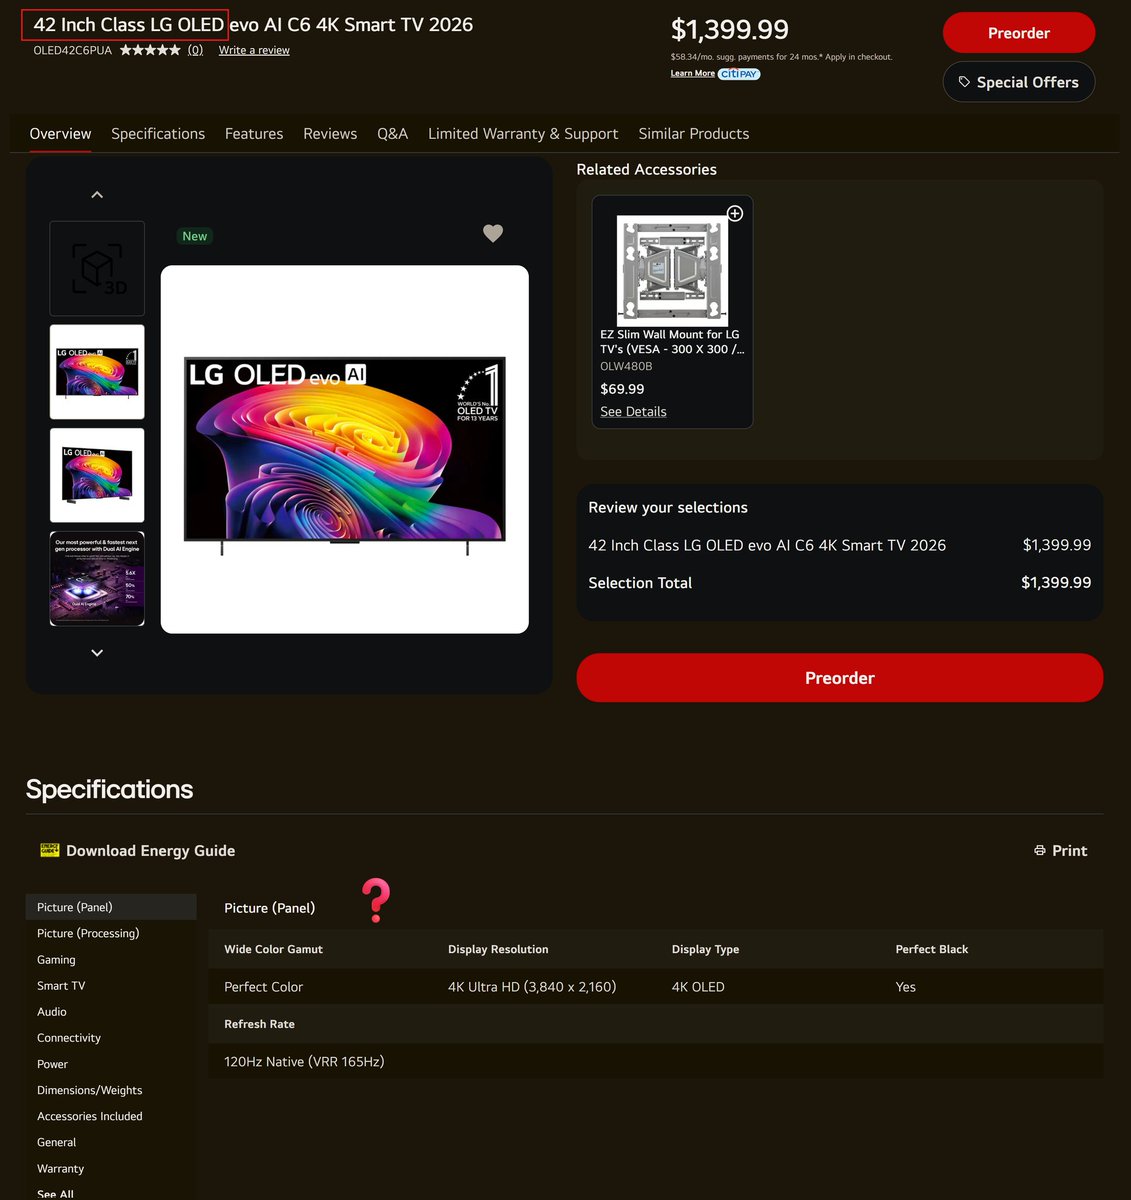Select the Q&A tab
The width and height of the screenshot is (1131, 1200).
click(392, 134)
